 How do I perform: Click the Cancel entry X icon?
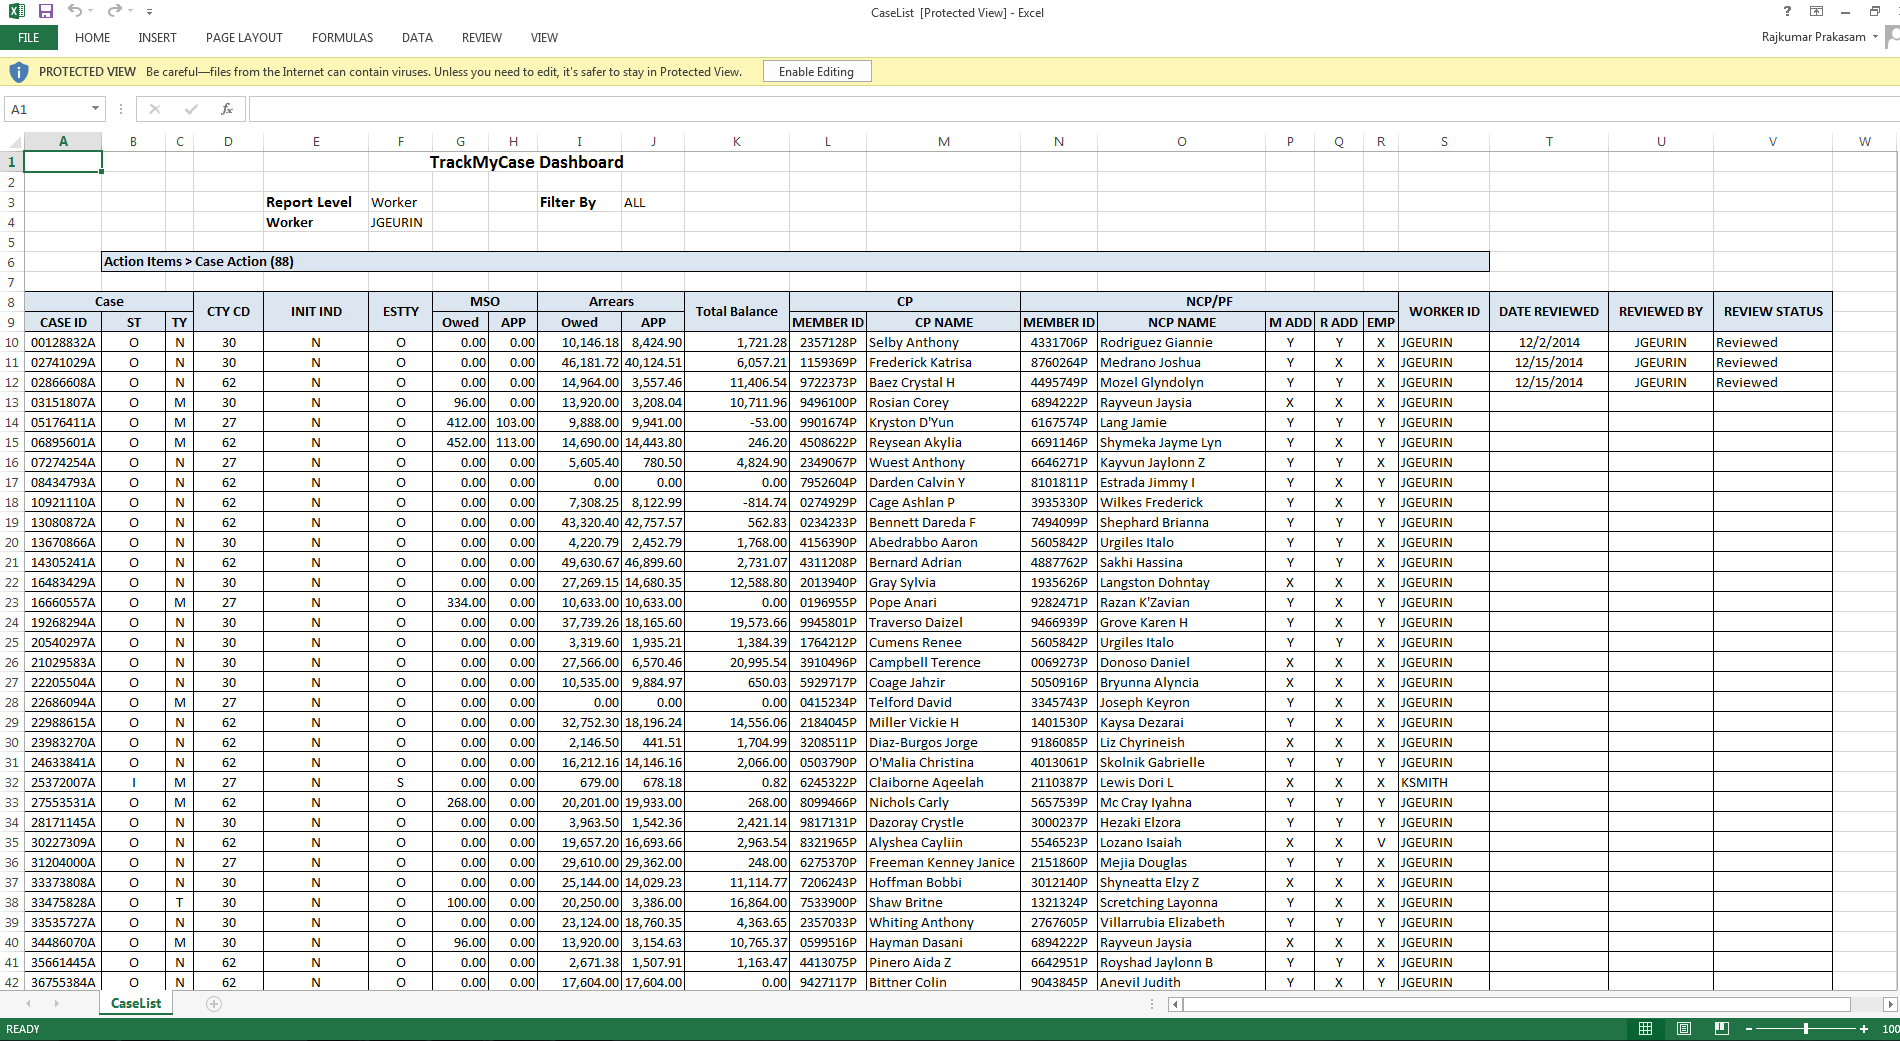point(154,109)
